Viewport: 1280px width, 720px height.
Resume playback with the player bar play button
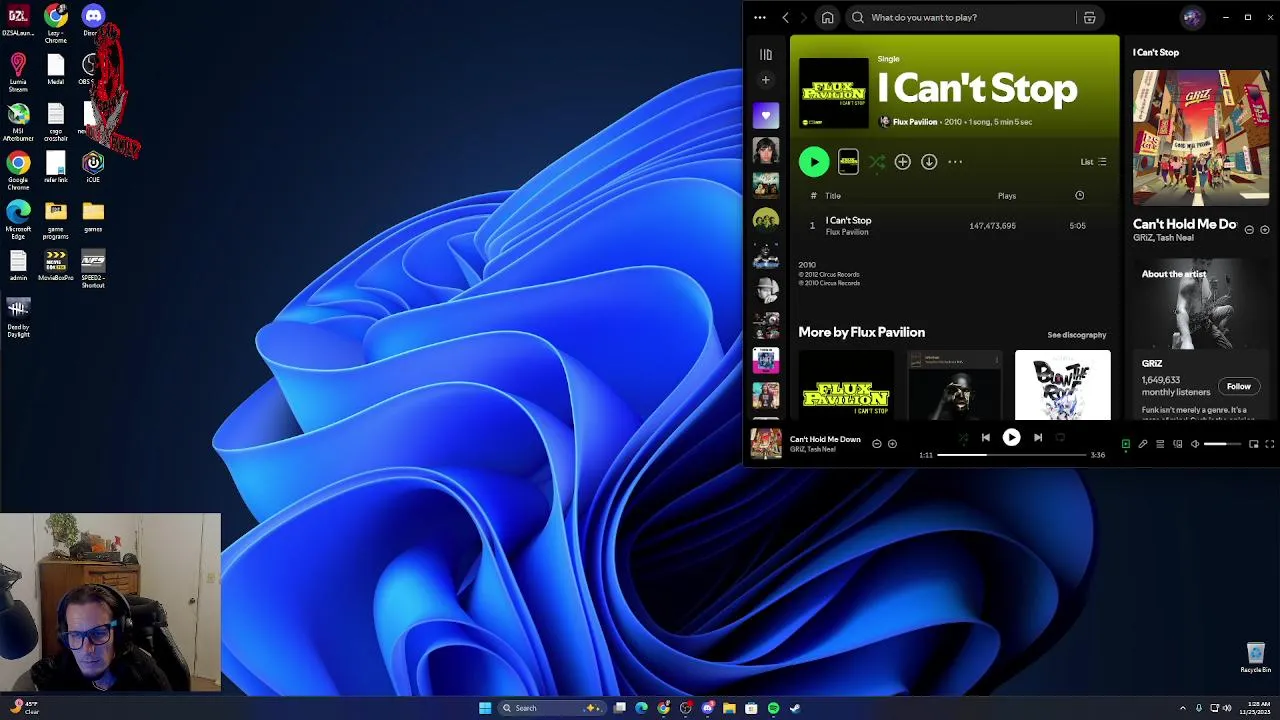(1011, 438)
